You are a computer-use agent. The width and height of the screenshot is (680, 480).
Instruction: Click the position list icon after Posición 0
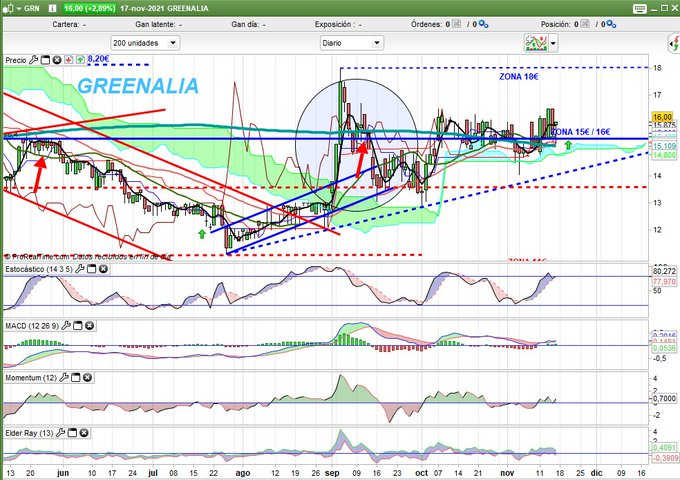585,24
